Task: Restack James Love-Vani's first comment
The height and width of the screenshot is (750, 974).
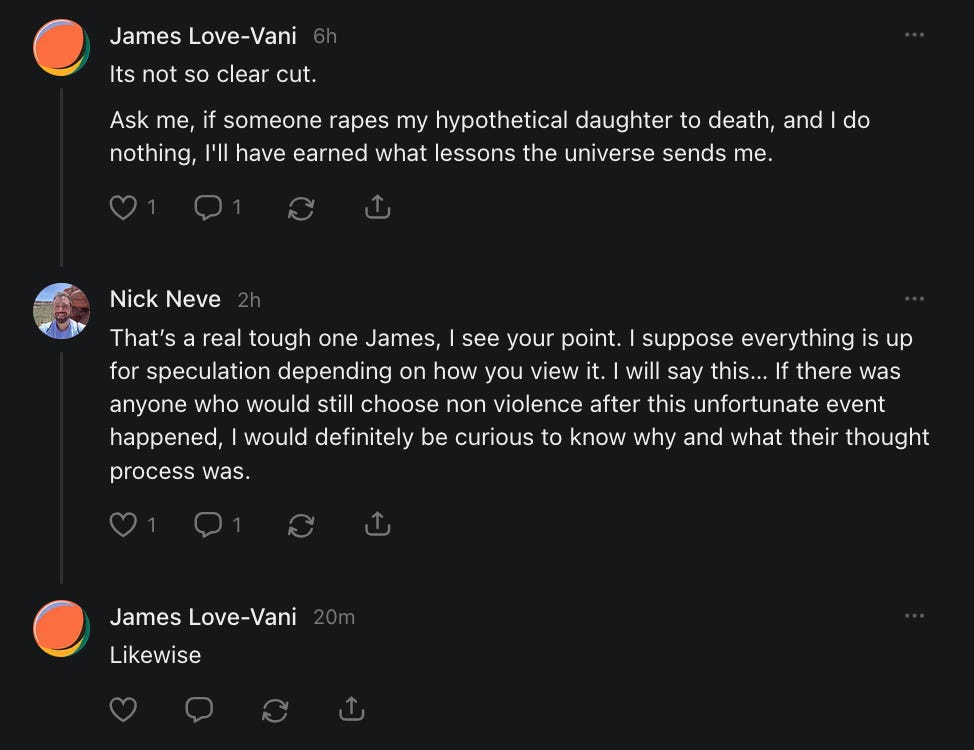Action: (x=301, y=208)
